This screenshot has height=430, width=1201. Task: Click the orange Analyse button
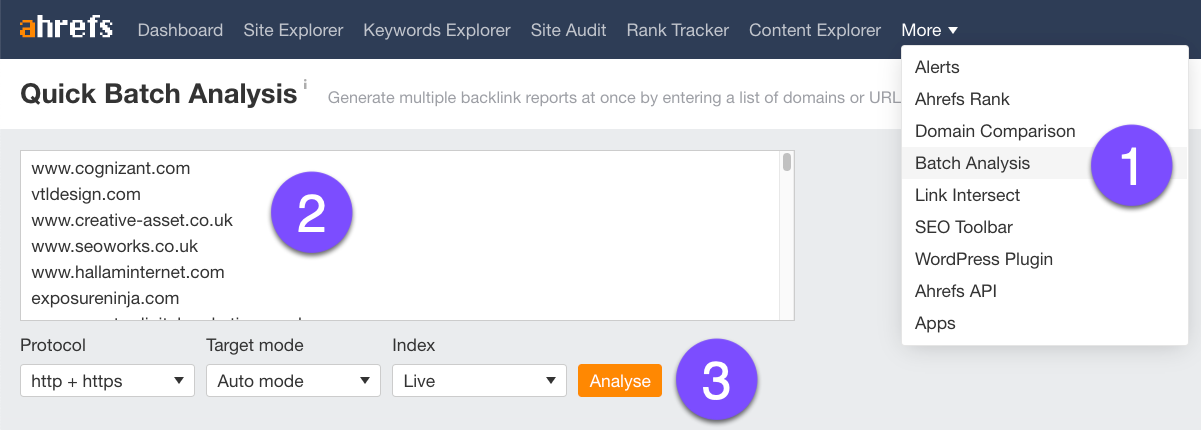[620, 381]
